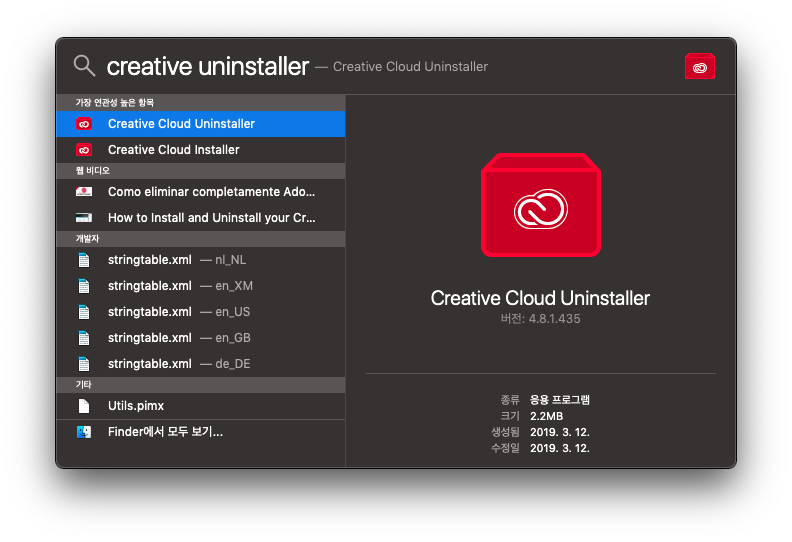This screenshot has width=792, height=542.
Task: Open the How to Install and Uninstall video result
Action: coord(201,218)
